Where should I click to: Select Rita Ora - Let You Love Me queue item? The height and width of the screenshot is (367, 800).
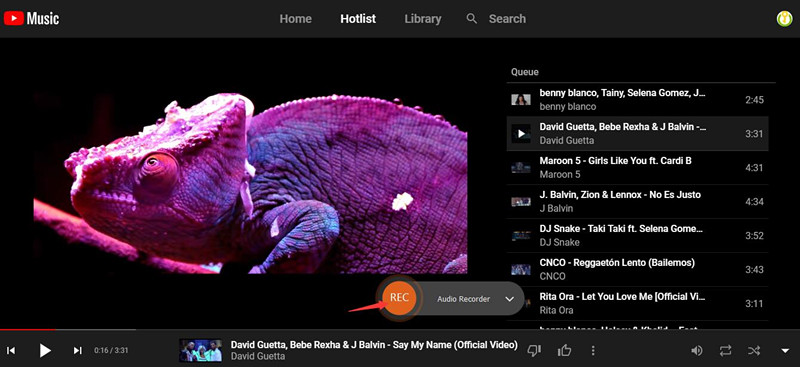coord(637,303)
